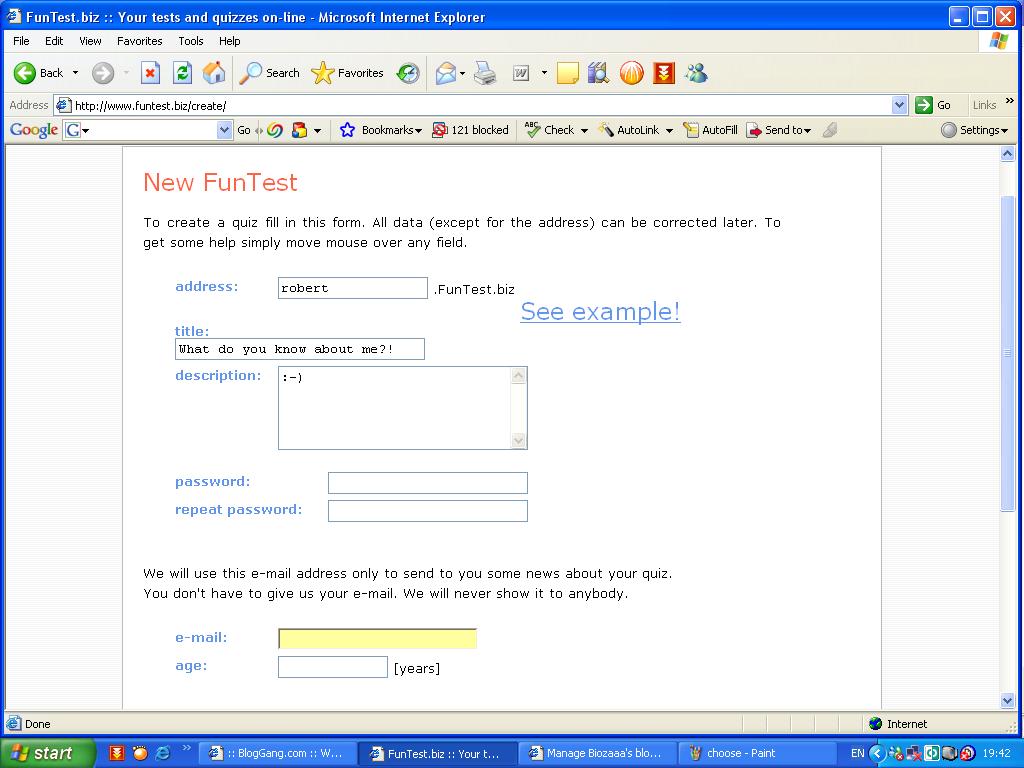Click the Google toolbar search box
The width and height of the screenshot is (1024, 768).
147,130
